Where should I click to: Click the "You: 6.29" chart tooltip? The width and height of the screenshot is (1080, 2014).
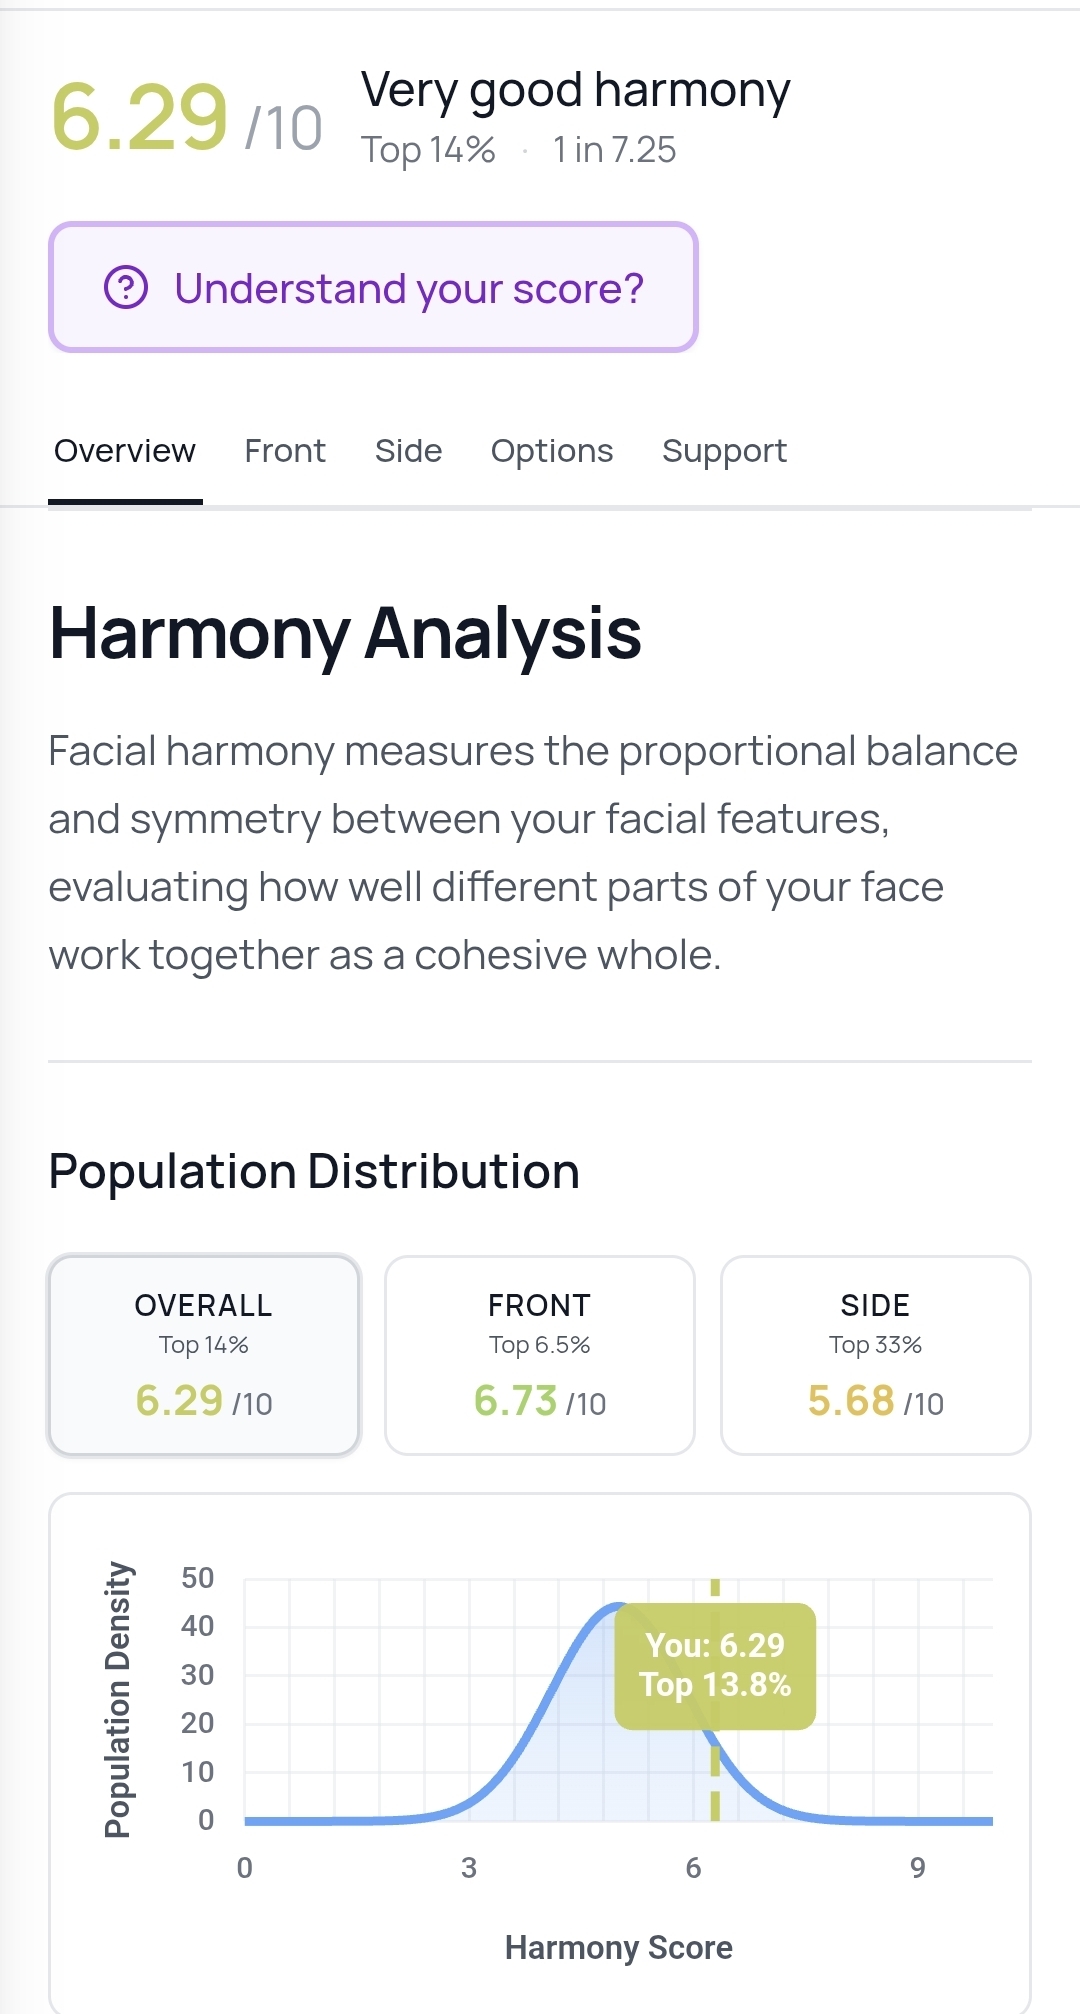715,1665
